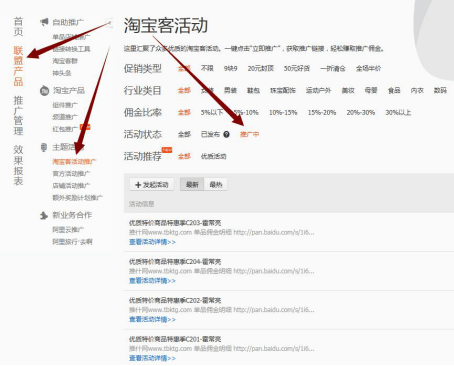Click the microphone icon beside 主题活动

44,147
